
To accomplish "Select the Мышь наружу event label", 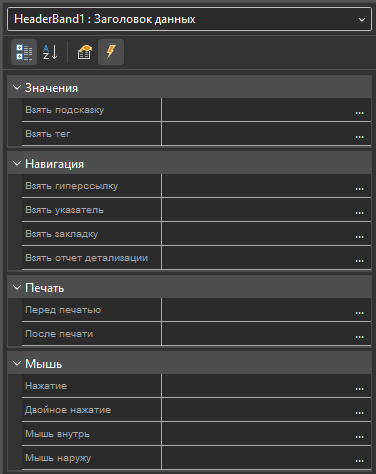I will [x=58, y=458].
